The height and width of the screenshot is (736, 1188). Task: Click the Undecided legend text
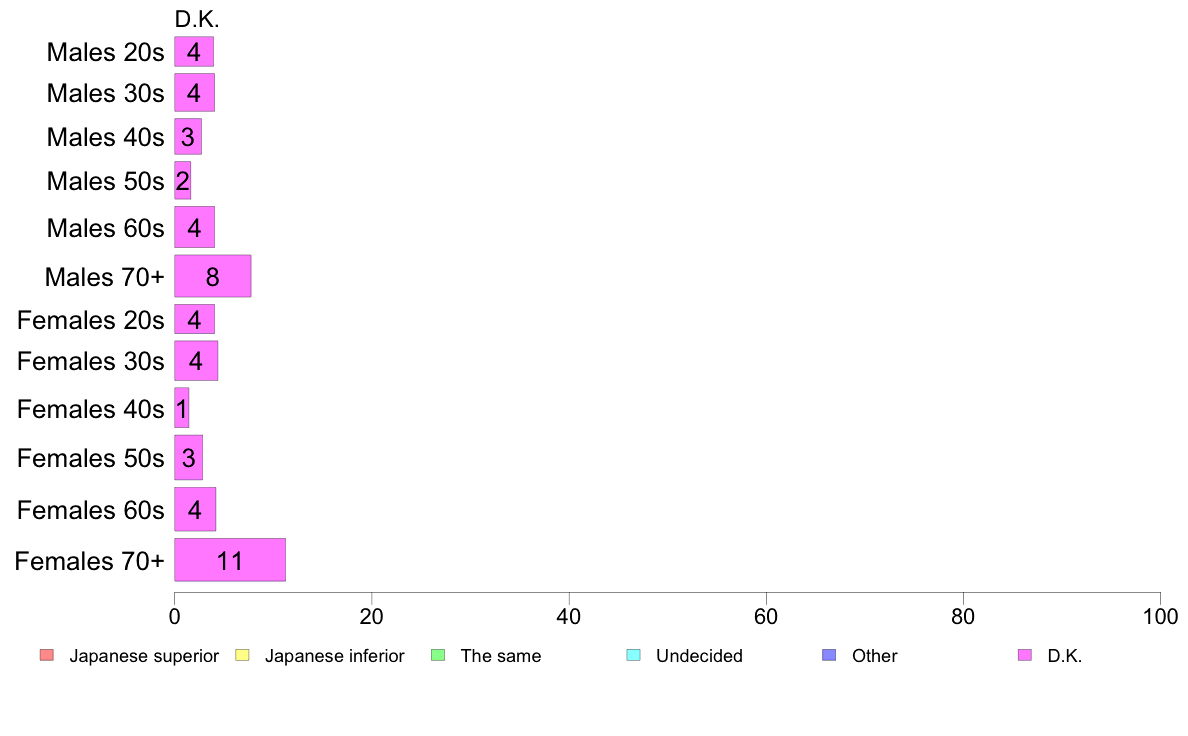pyautogui.click(x=699, y=656)
